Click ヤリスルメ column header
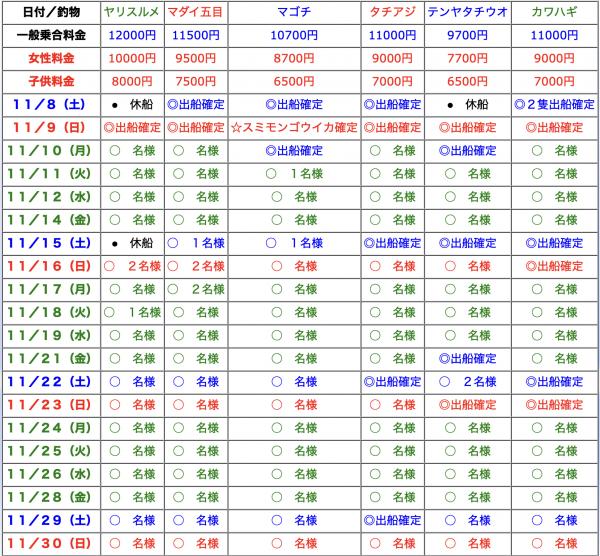 tap(132, 12)
